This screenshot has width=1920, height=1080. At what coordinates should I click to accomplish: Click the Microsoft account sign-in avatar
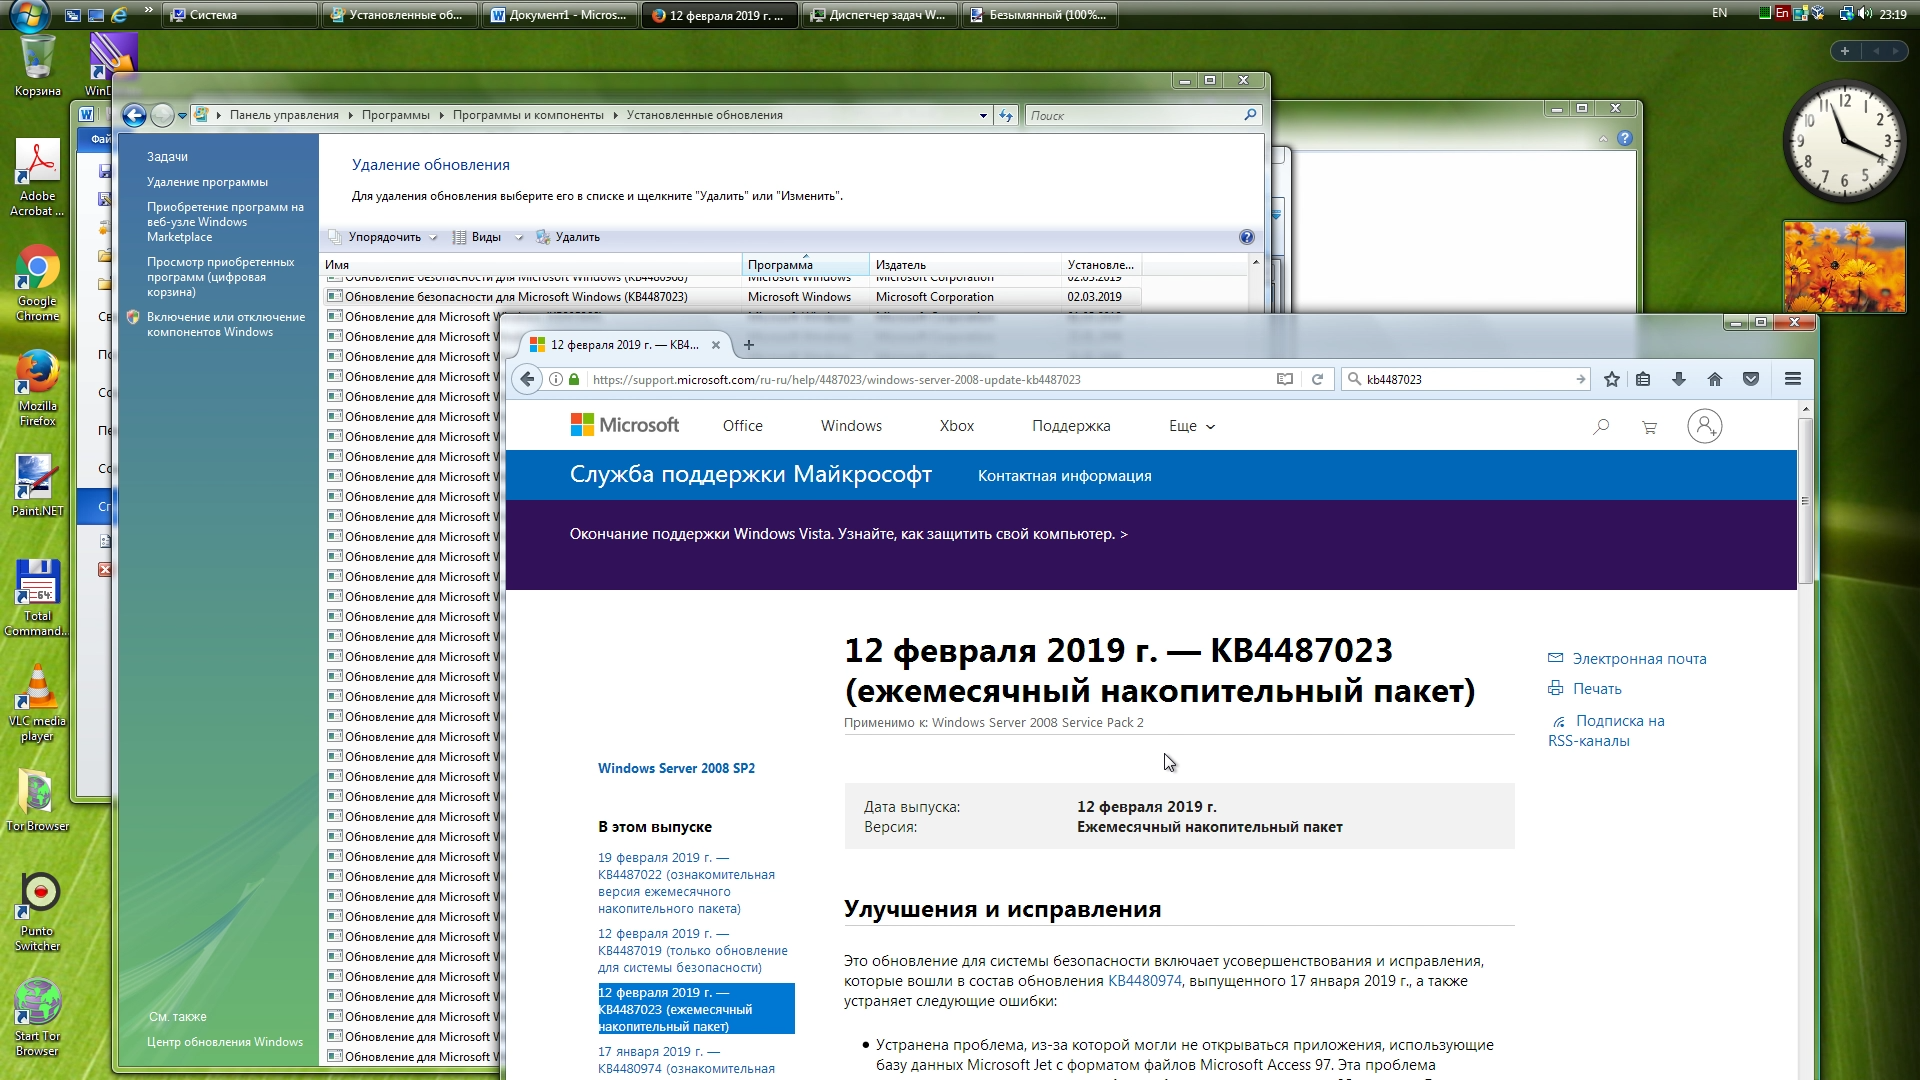[1705, 426]
